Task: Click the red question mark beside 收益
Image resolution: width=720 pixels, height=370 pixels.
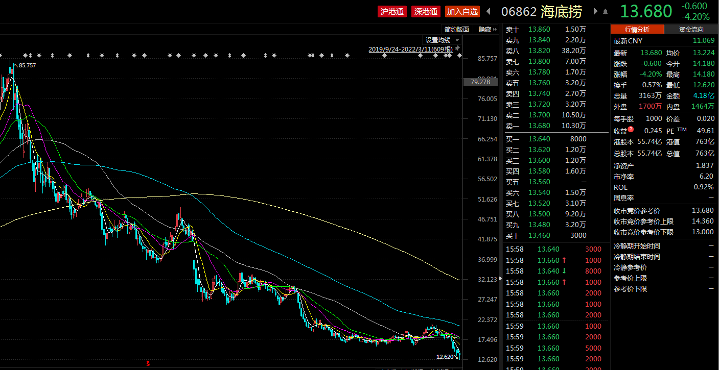Action: tap(630, 129)
